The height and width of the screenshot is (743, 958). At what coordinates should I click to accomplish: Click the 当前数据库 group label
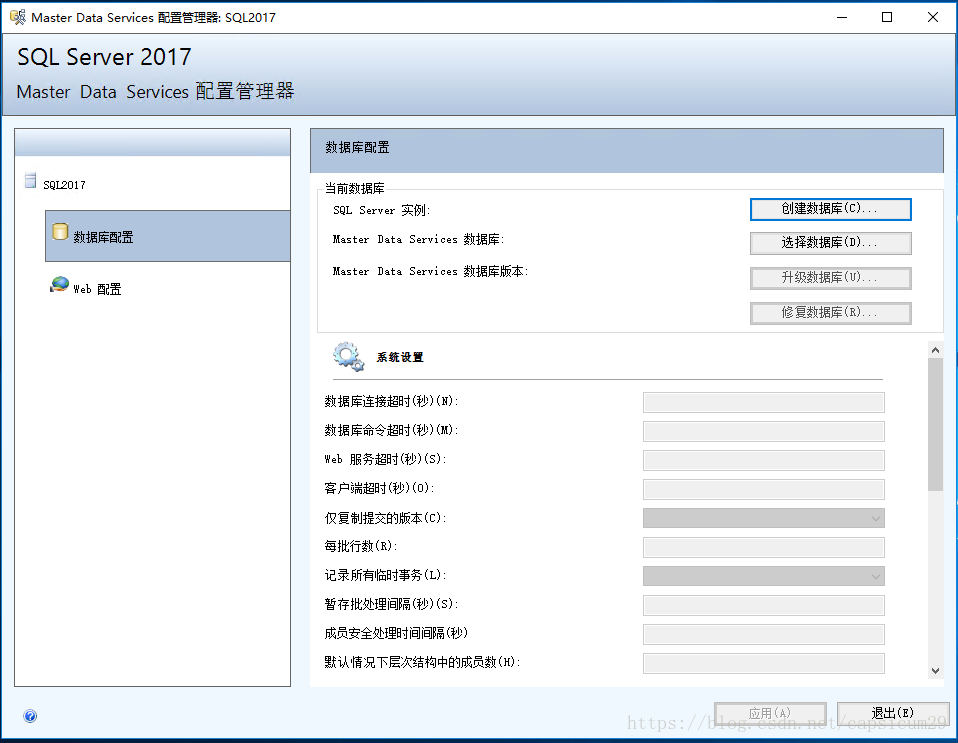[x=354, y=188]
